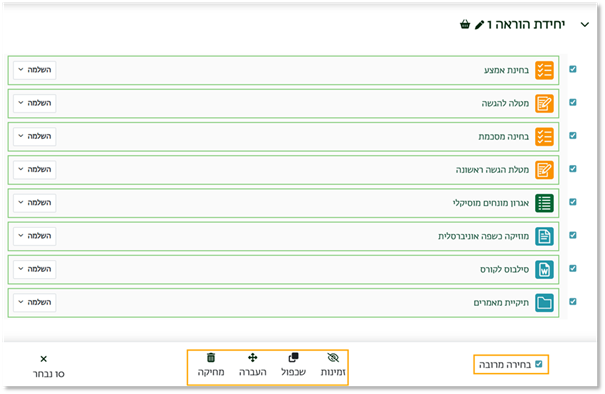Uncheck the אגרון מונחים מוסיקלי checkbox
Image resolution: width=605 pixels, height=394 pixels.
[573, 202]
